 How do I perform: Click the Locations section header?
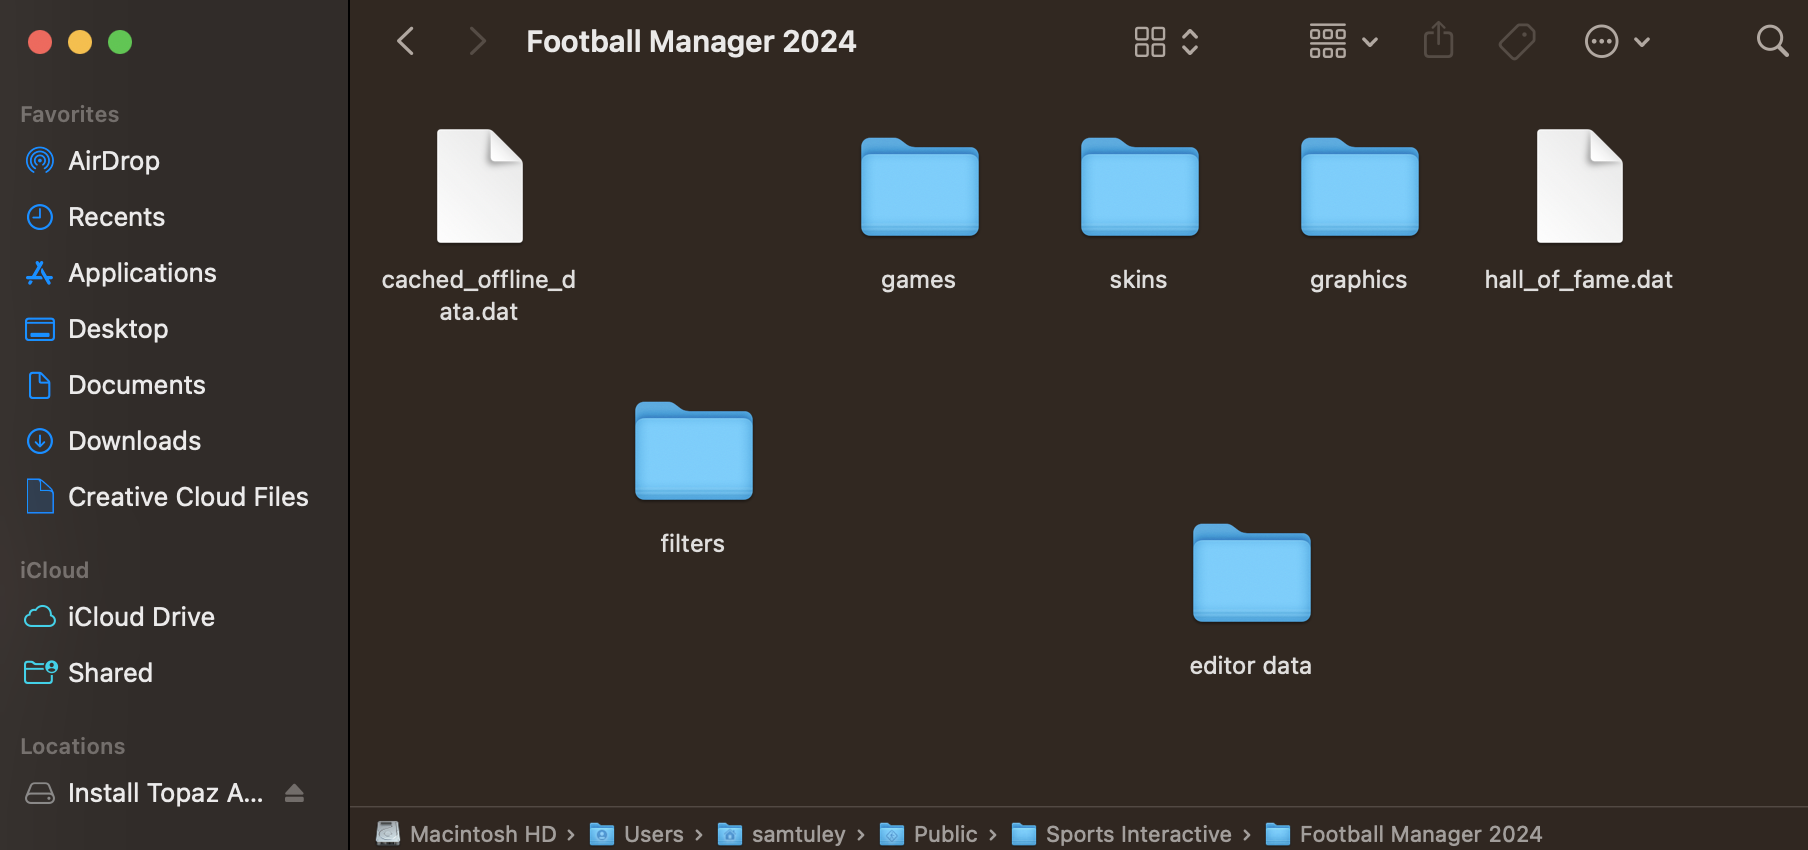73,746
